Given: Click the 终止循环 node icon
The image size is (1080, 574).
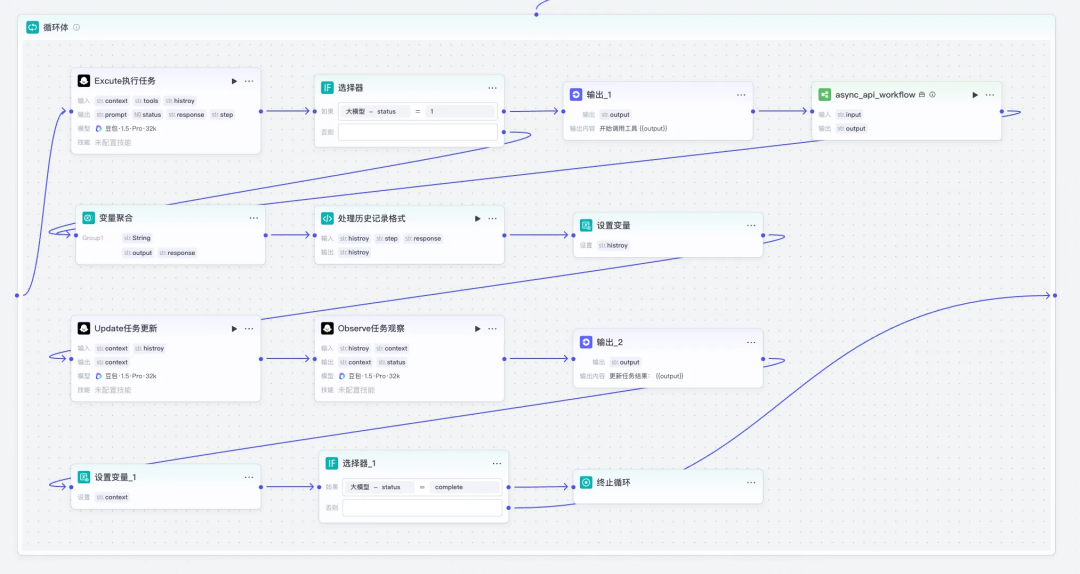Looking at the screenshot, I should pos(586,482).
